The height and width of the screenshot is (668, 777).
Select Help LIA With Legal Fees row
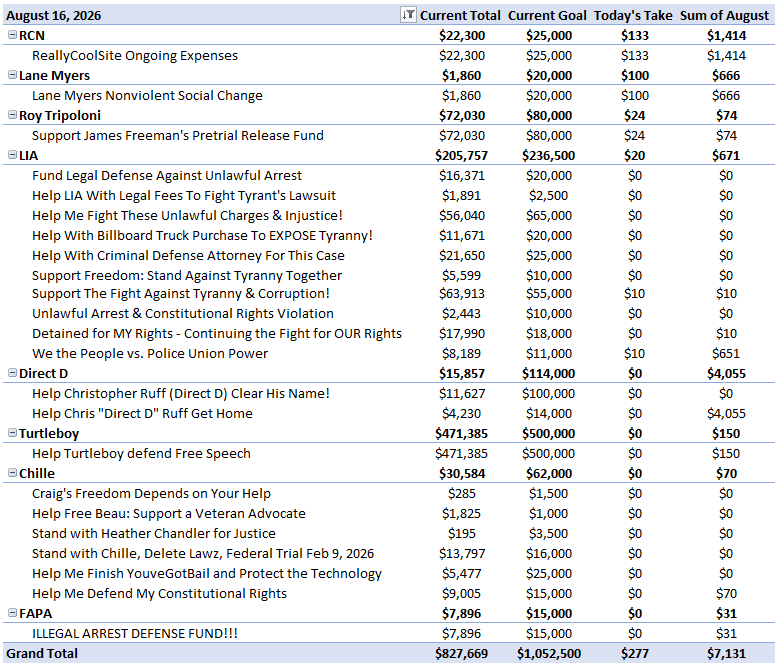[184, 195]
